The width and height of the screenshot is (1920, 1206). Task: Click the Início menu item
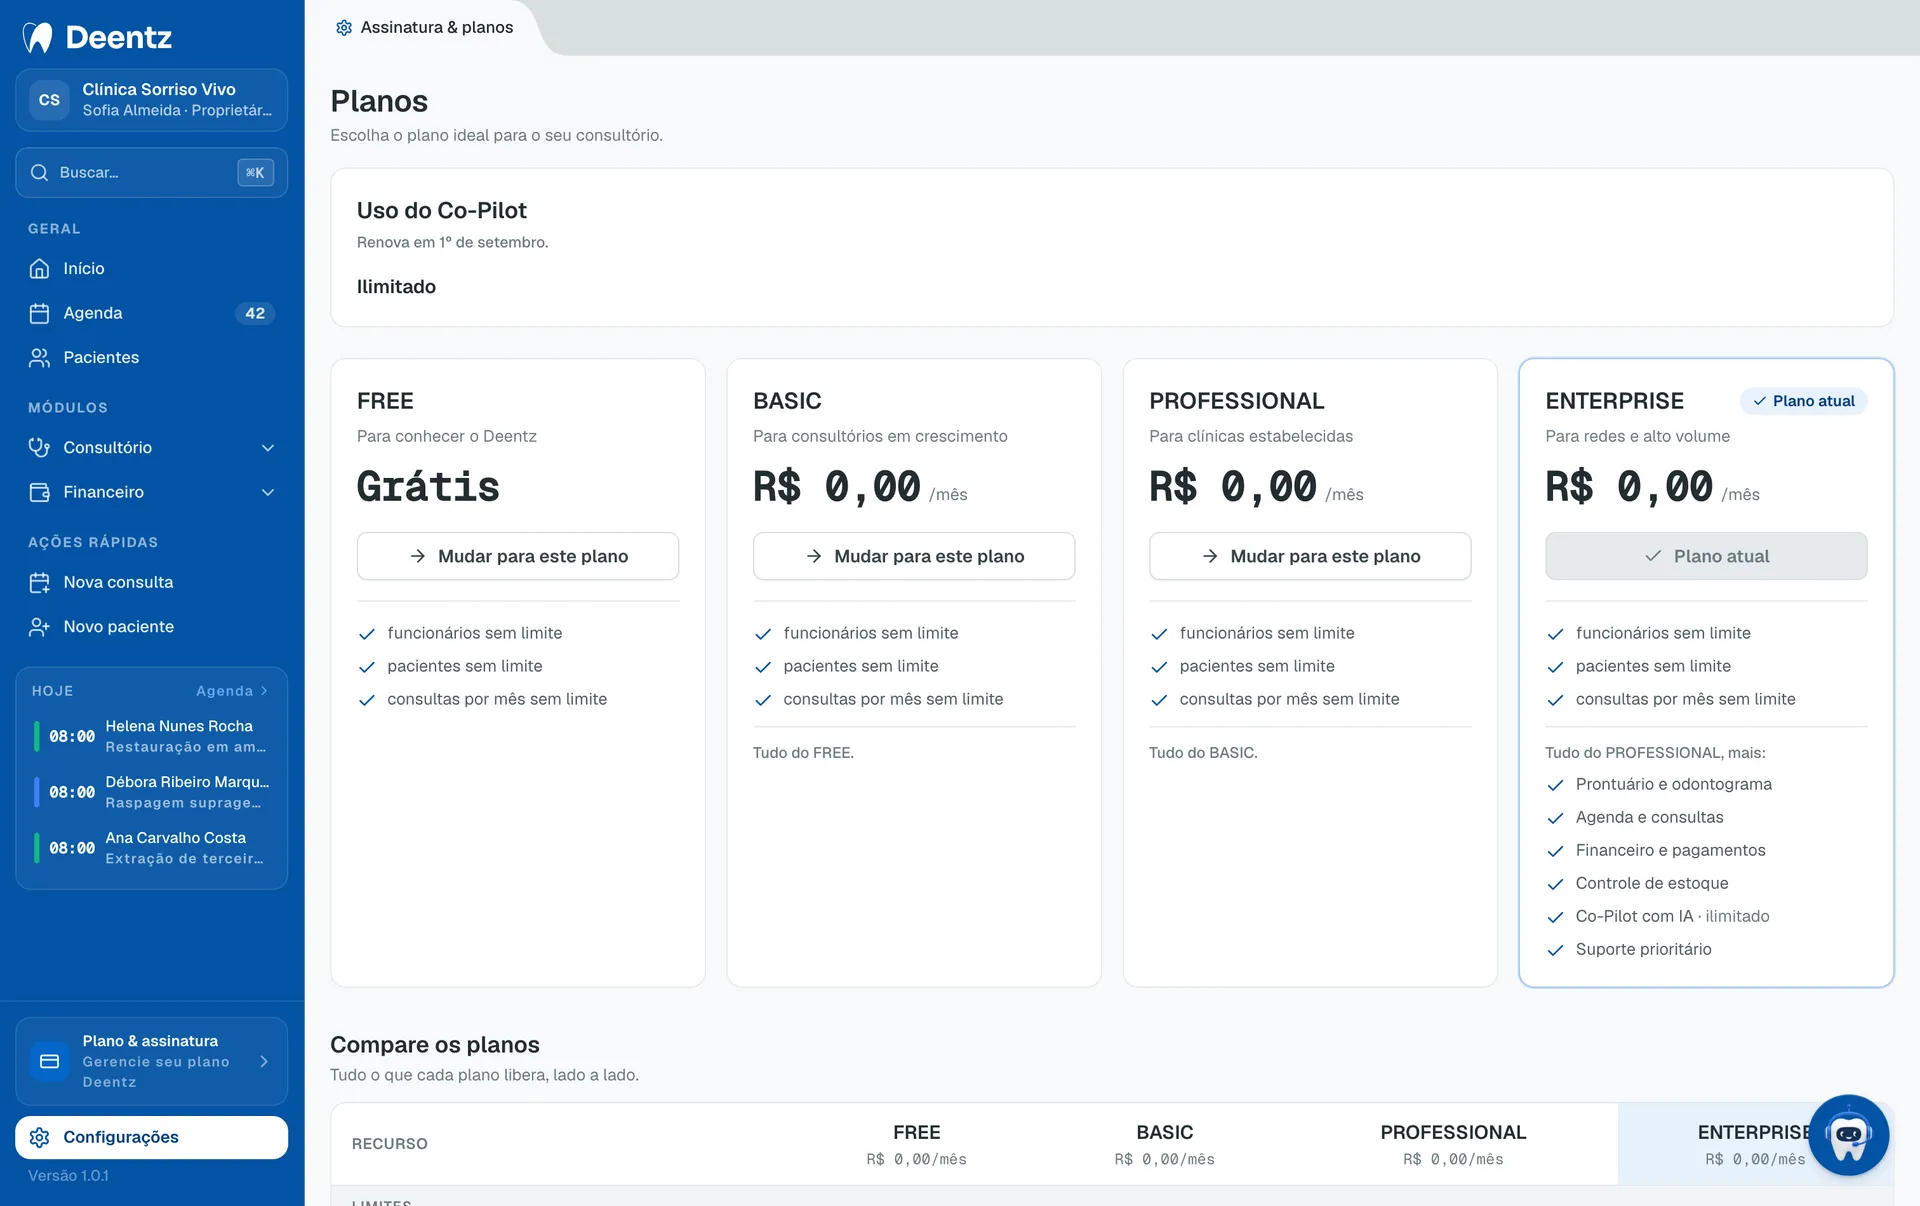click(152, 268)
